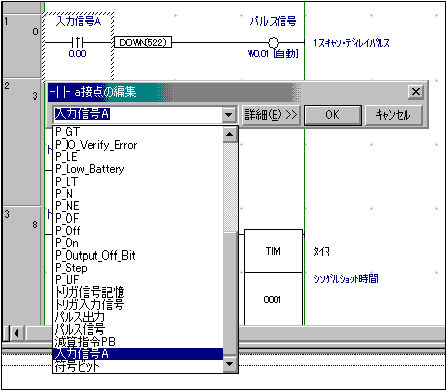Image resolution: width=446 pixels, height=390 pixels.
Task: Select the 0.00 contact in rung 0
Action: click(78, 43)
